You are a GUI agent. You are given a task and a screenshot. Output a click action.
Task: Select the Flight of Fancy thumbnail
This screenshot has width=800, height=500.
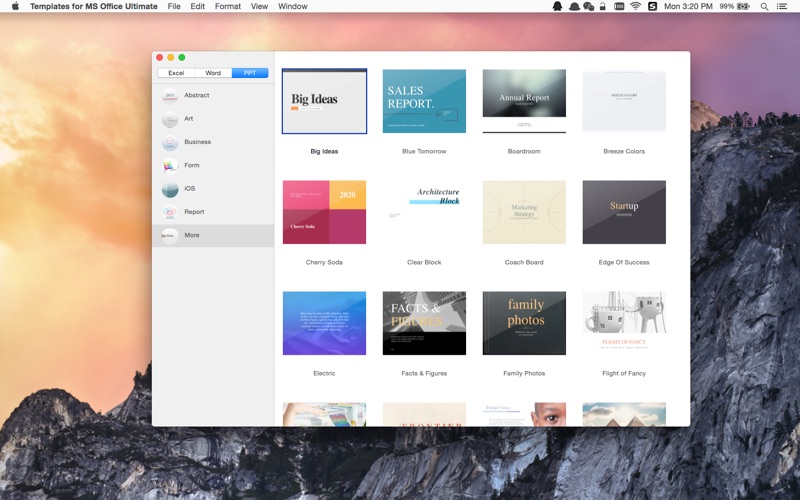(624, 323)
